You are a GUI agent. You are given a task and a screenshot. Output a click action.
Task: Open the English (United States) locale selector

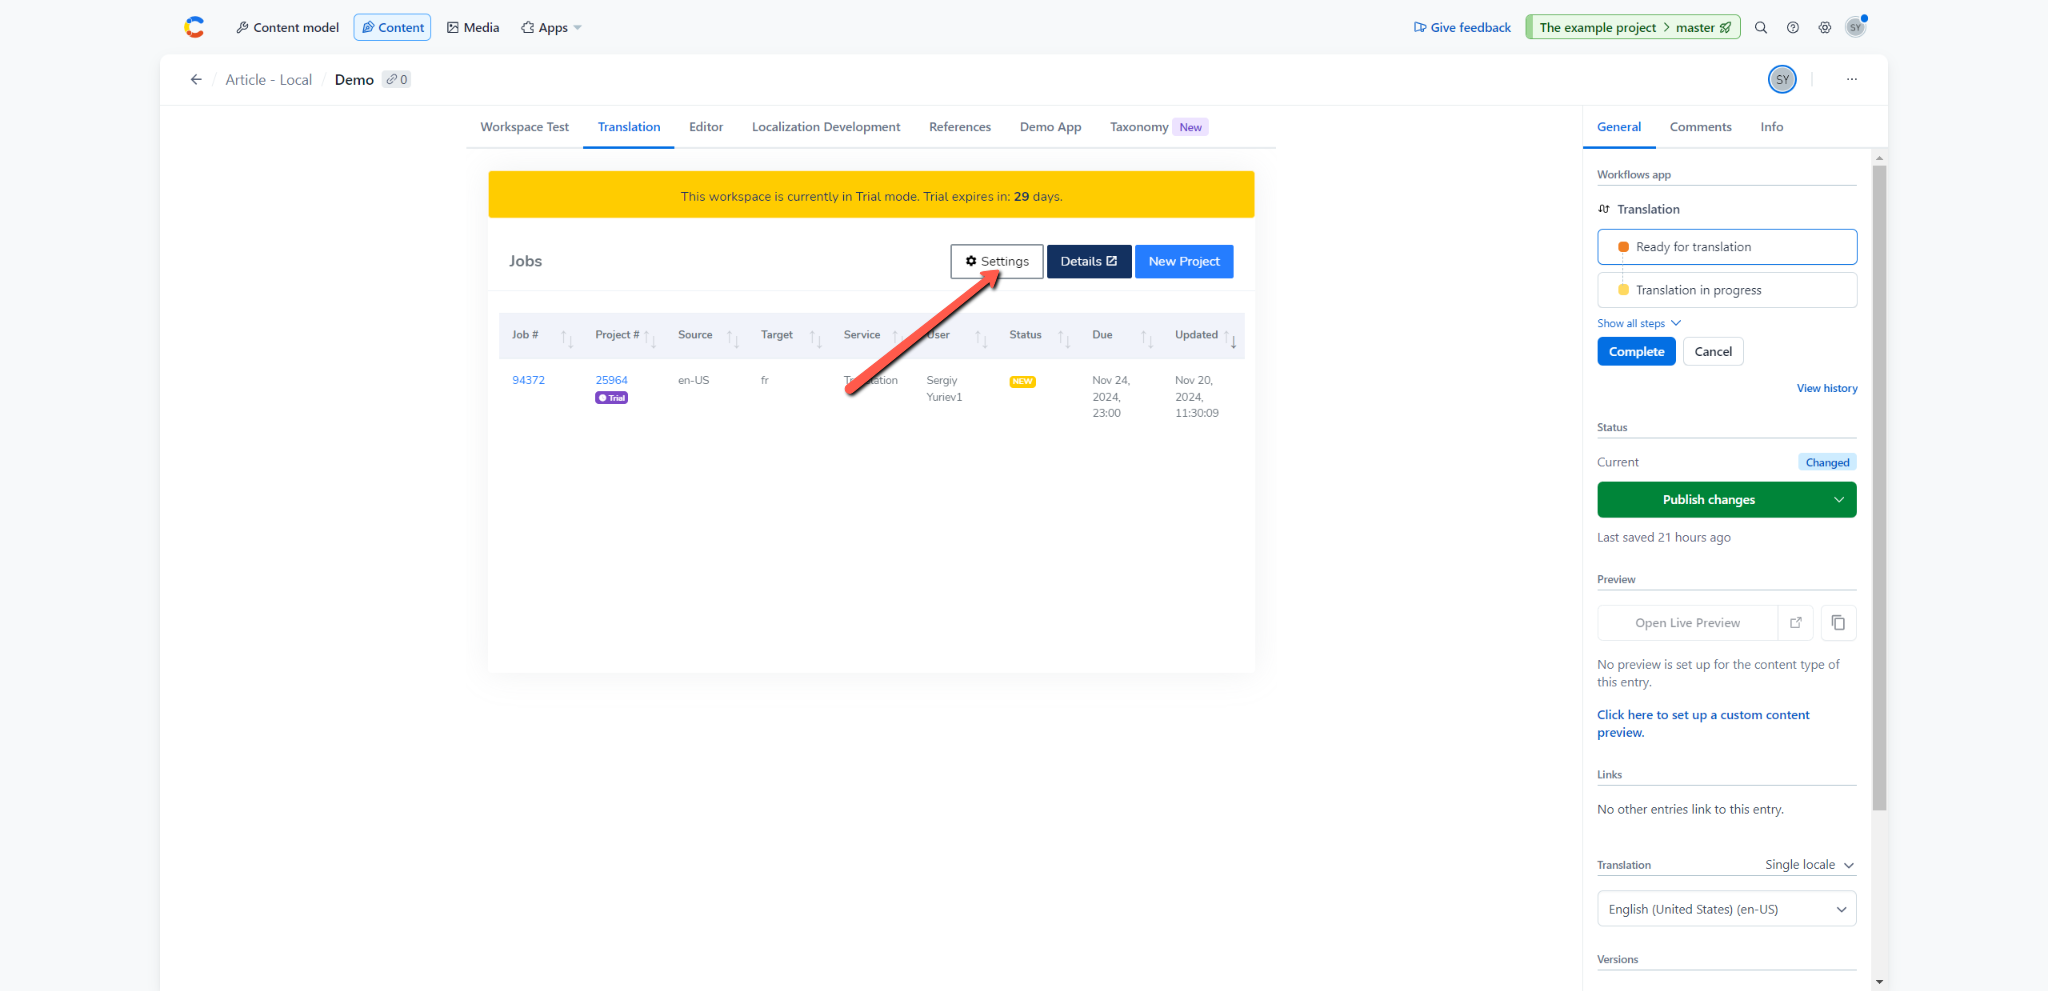[1726, 908]
